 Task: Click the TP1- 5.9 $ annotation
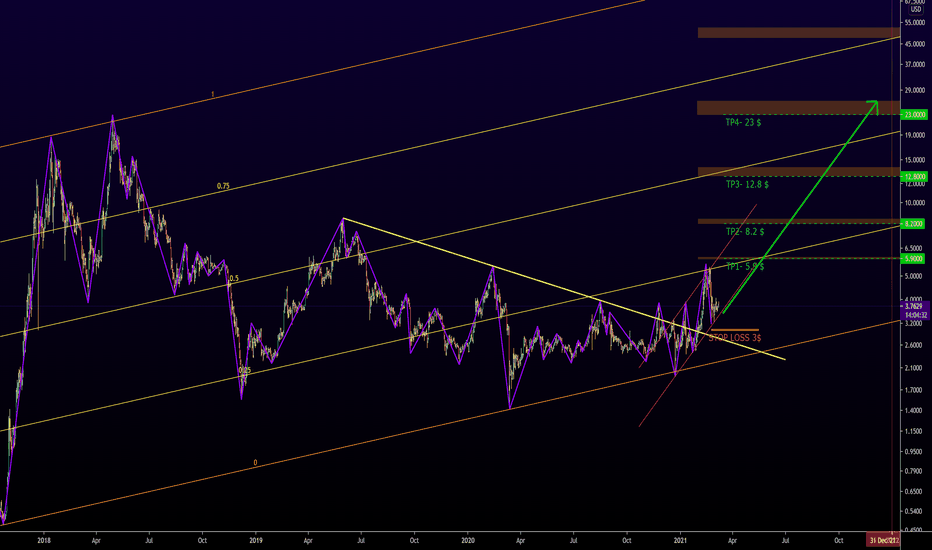pos(745,266)
